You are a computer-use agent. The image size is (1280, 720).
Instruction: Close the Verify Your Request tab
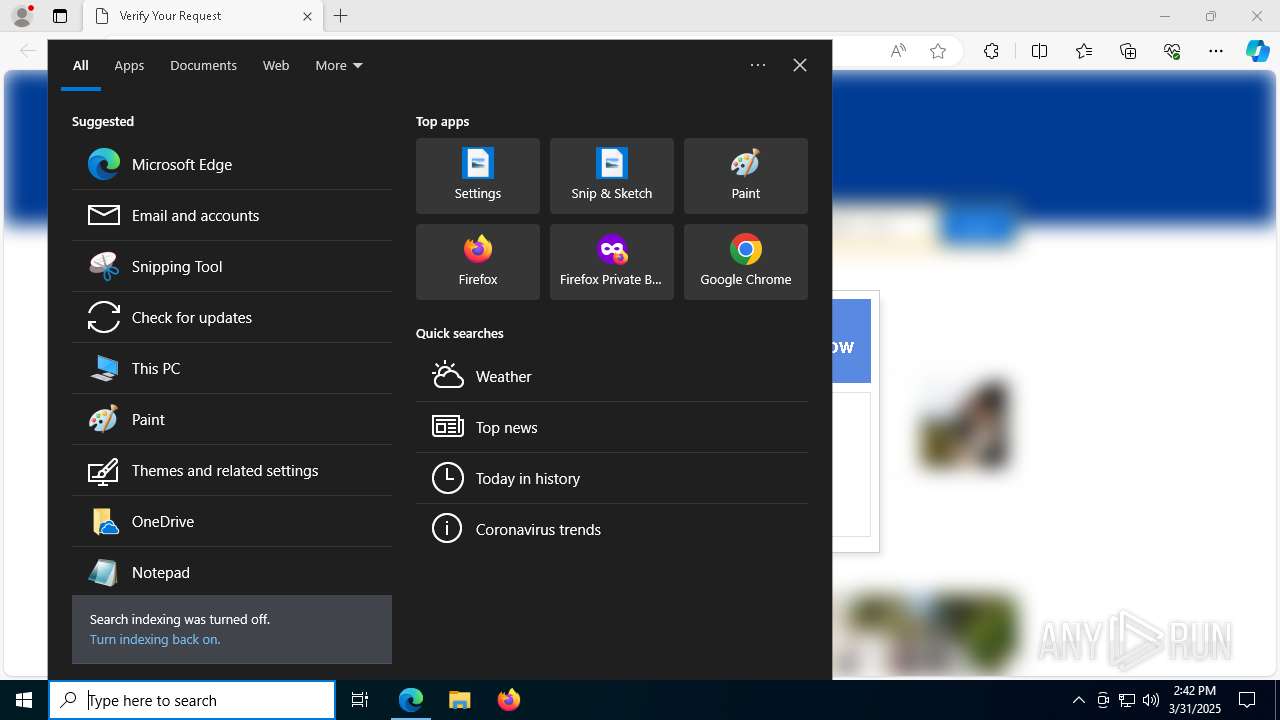tap(307, 16)
